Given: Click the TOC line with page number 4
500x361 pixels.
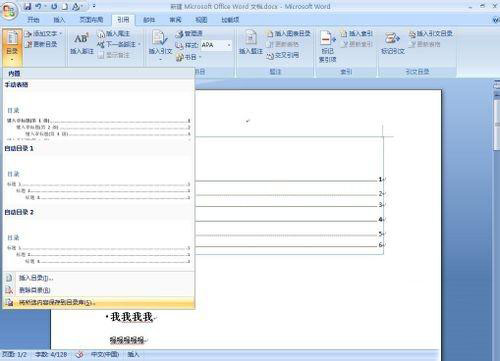Looking at the screenshot, I should pos(289,220).
